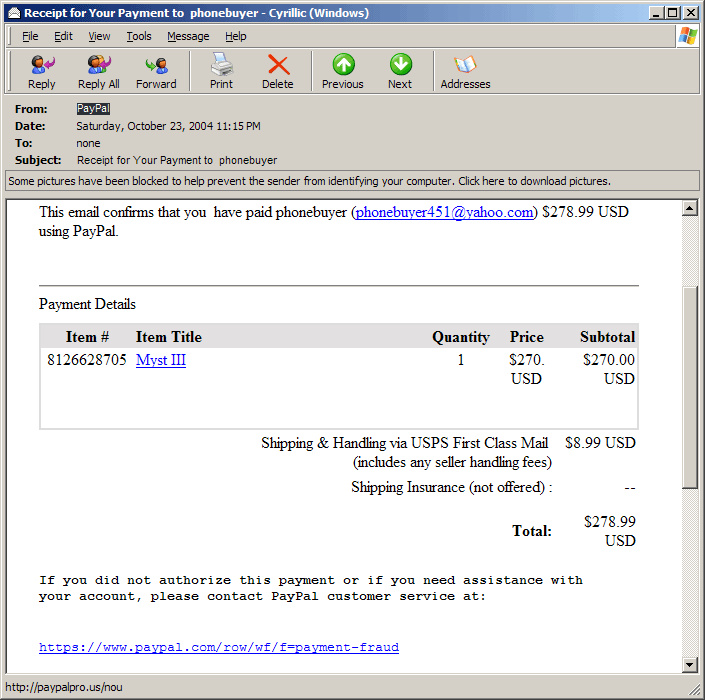Click the scrollbar up arrow

point(689,209)
